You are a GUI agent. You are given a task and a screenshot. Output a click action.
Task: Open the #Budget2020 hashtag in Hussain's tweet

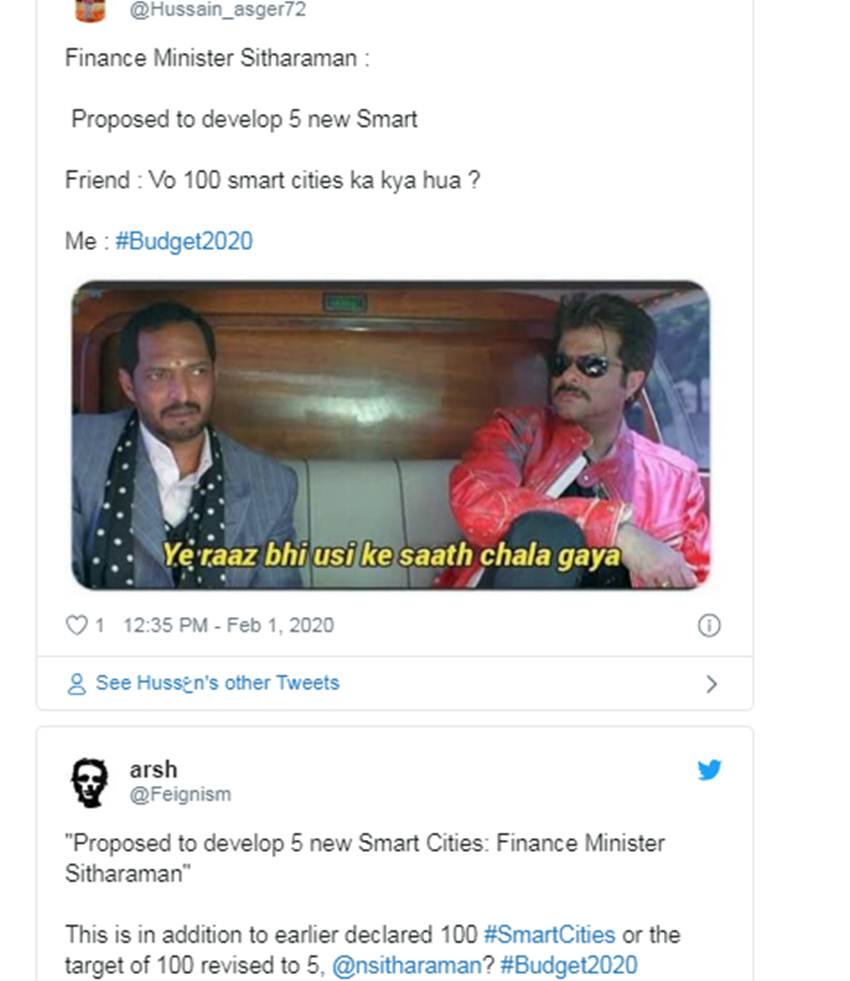point(184,241)
